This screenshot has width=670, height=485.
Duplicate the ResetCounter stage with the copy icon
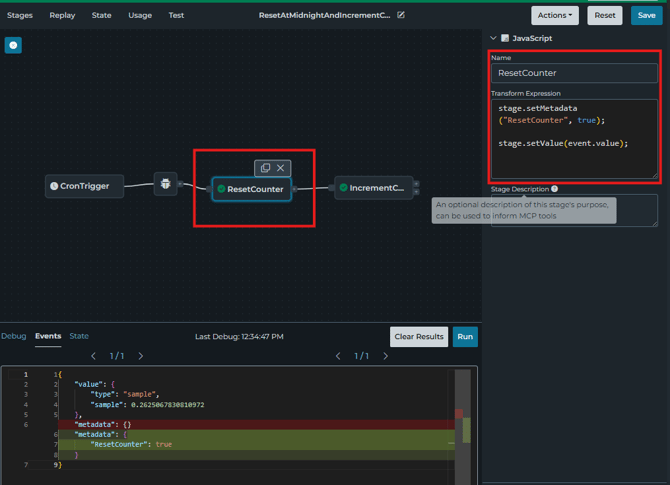(265, 168)
